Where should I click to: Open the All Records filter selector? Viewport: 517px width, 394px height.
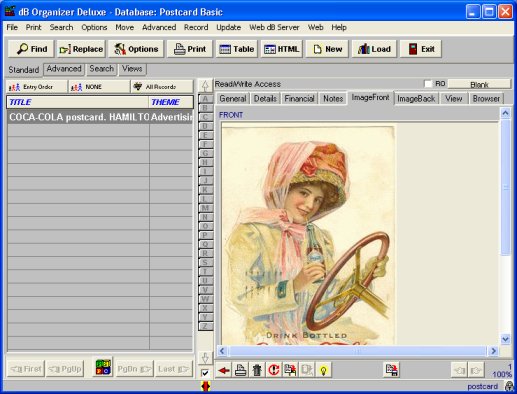point(162,87)
